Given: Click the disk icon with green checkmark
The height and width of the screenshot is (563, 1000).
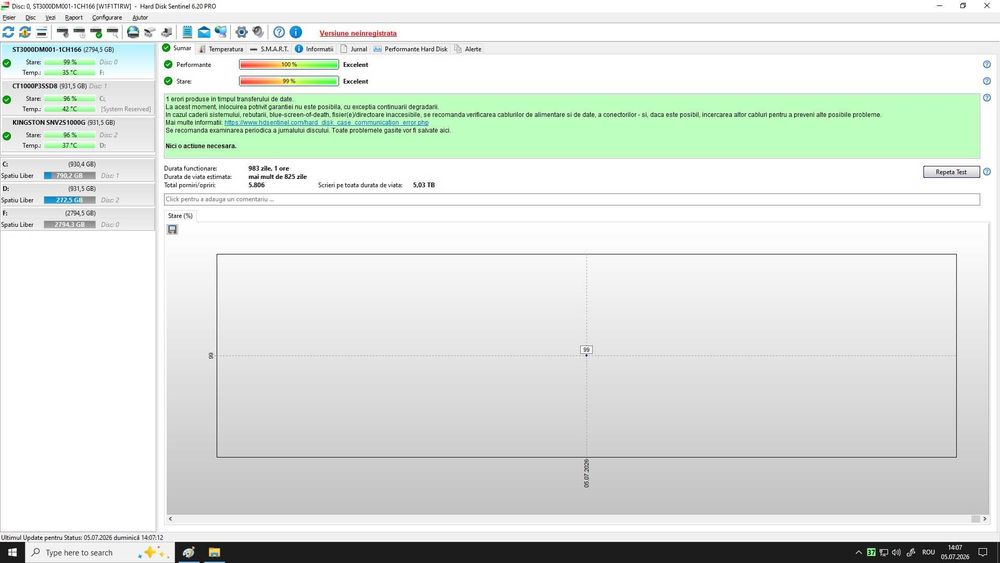Looking at the screenshot, I should pos(96,32).
